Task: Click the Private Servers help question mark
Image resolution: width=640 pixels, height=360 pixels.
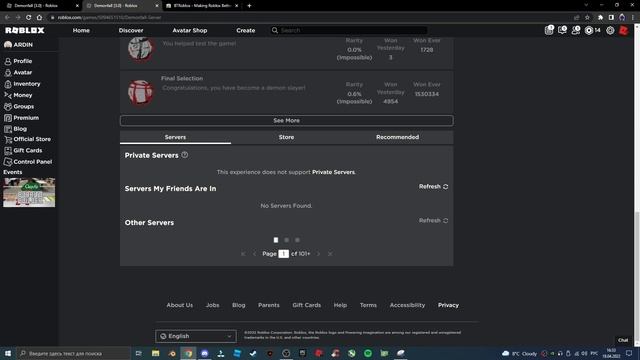Action: coord(185,155)
